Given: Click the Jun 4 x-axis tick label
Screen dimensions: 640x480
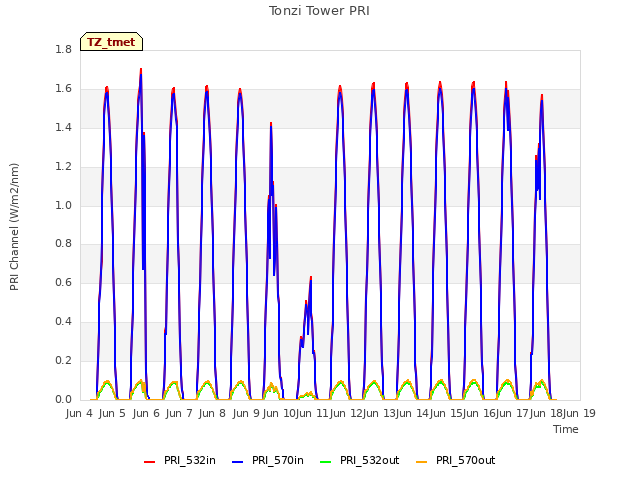Looking at the screenshot, I should click(79, 413).
